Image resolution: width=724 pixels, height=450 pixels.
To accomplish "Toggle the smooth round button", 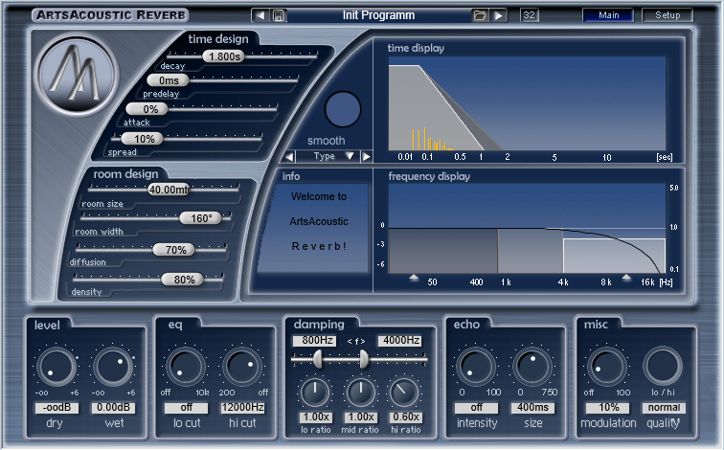I will [343, 108].
